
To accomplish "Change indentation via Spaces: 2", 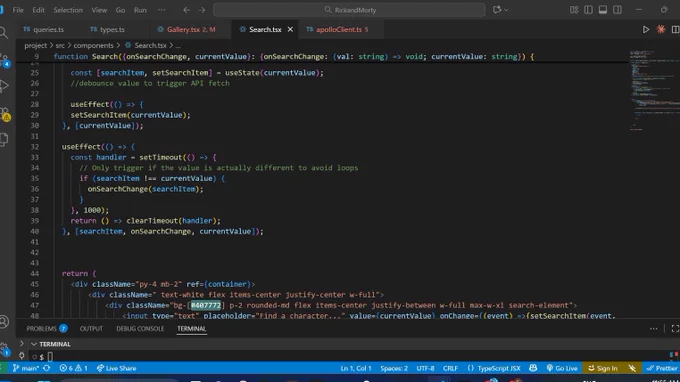I will 394,368.
